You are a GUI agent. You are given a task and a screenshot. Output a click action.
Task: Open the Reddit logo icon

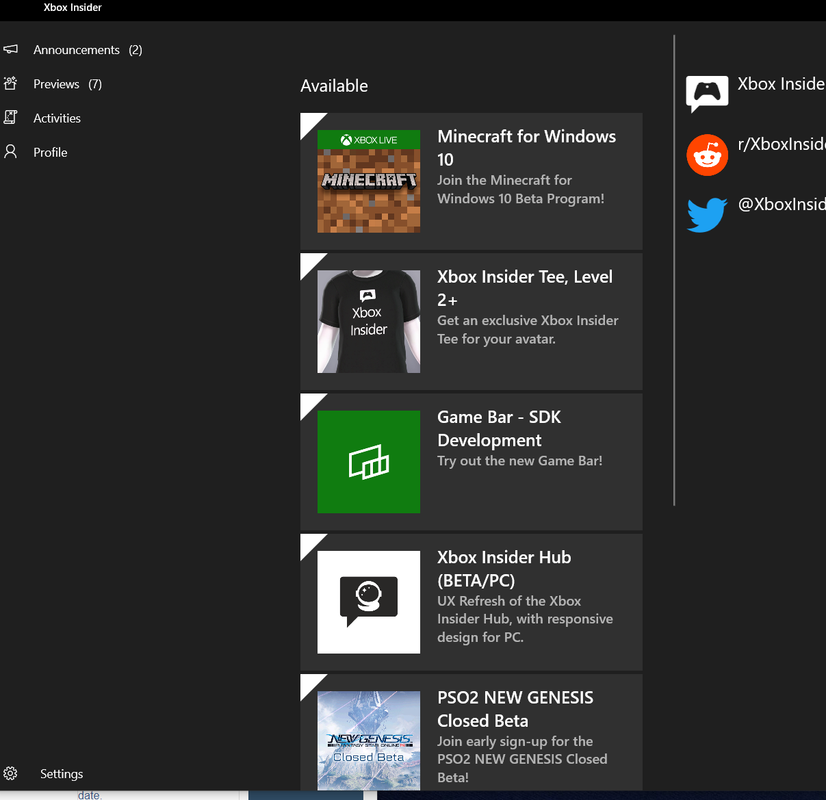707,155
